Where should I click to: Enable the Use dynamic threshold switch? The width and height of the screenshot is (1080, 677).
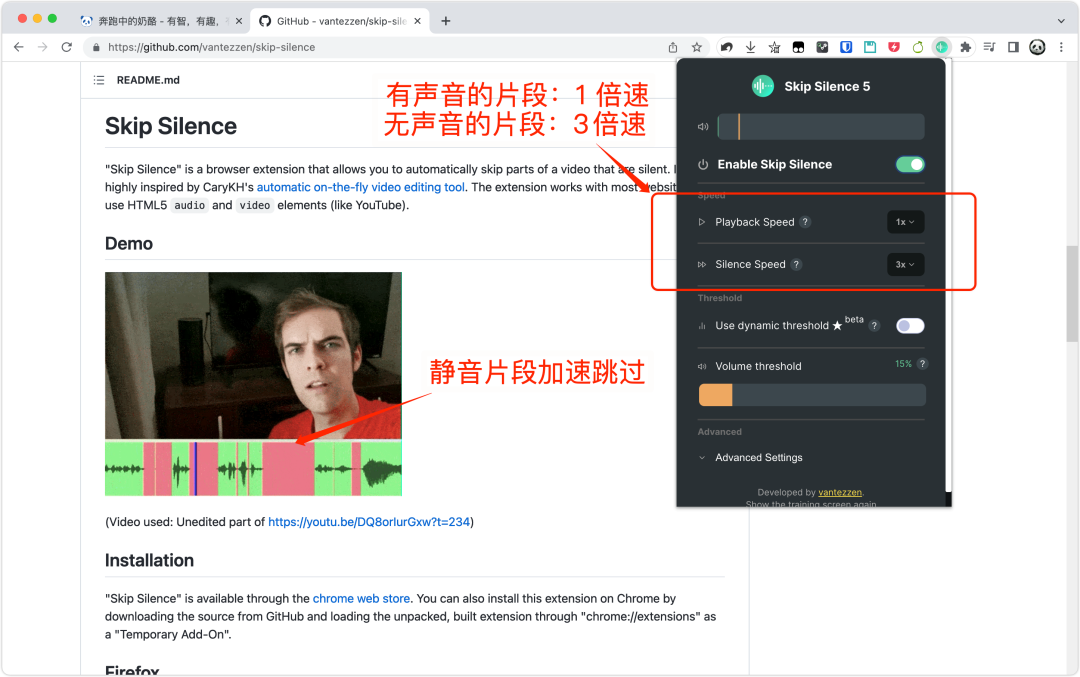tap(910, 326)
